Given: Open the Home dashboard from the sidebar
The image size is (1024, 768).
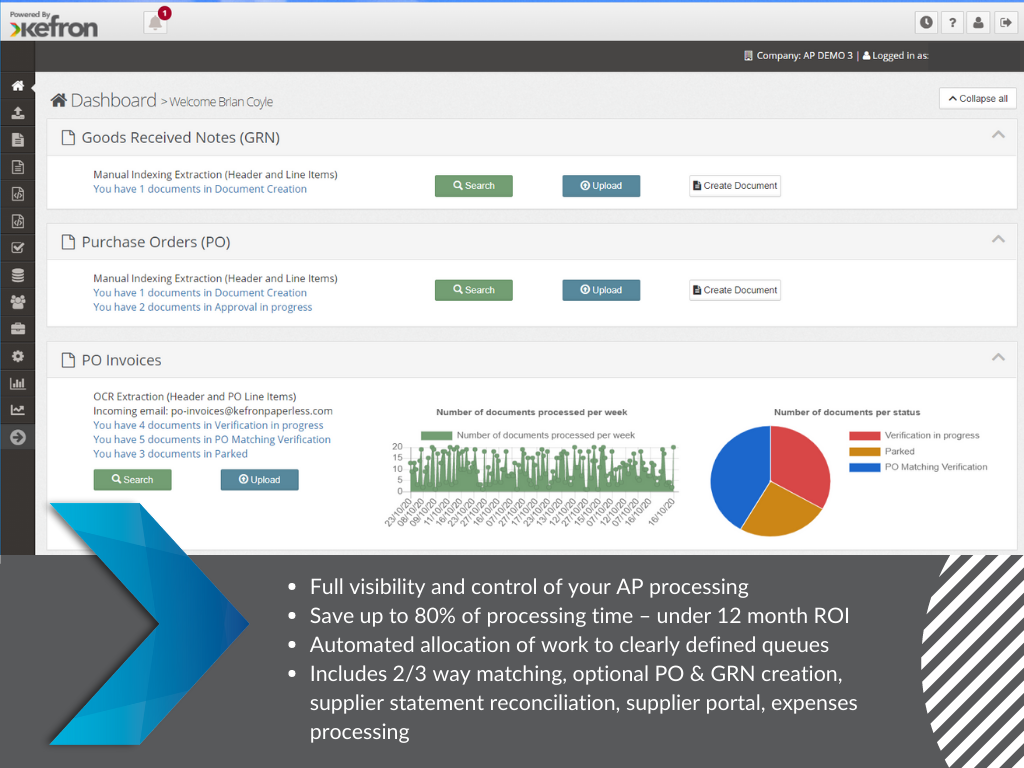Looking at the screenshot, I should 17,86.
